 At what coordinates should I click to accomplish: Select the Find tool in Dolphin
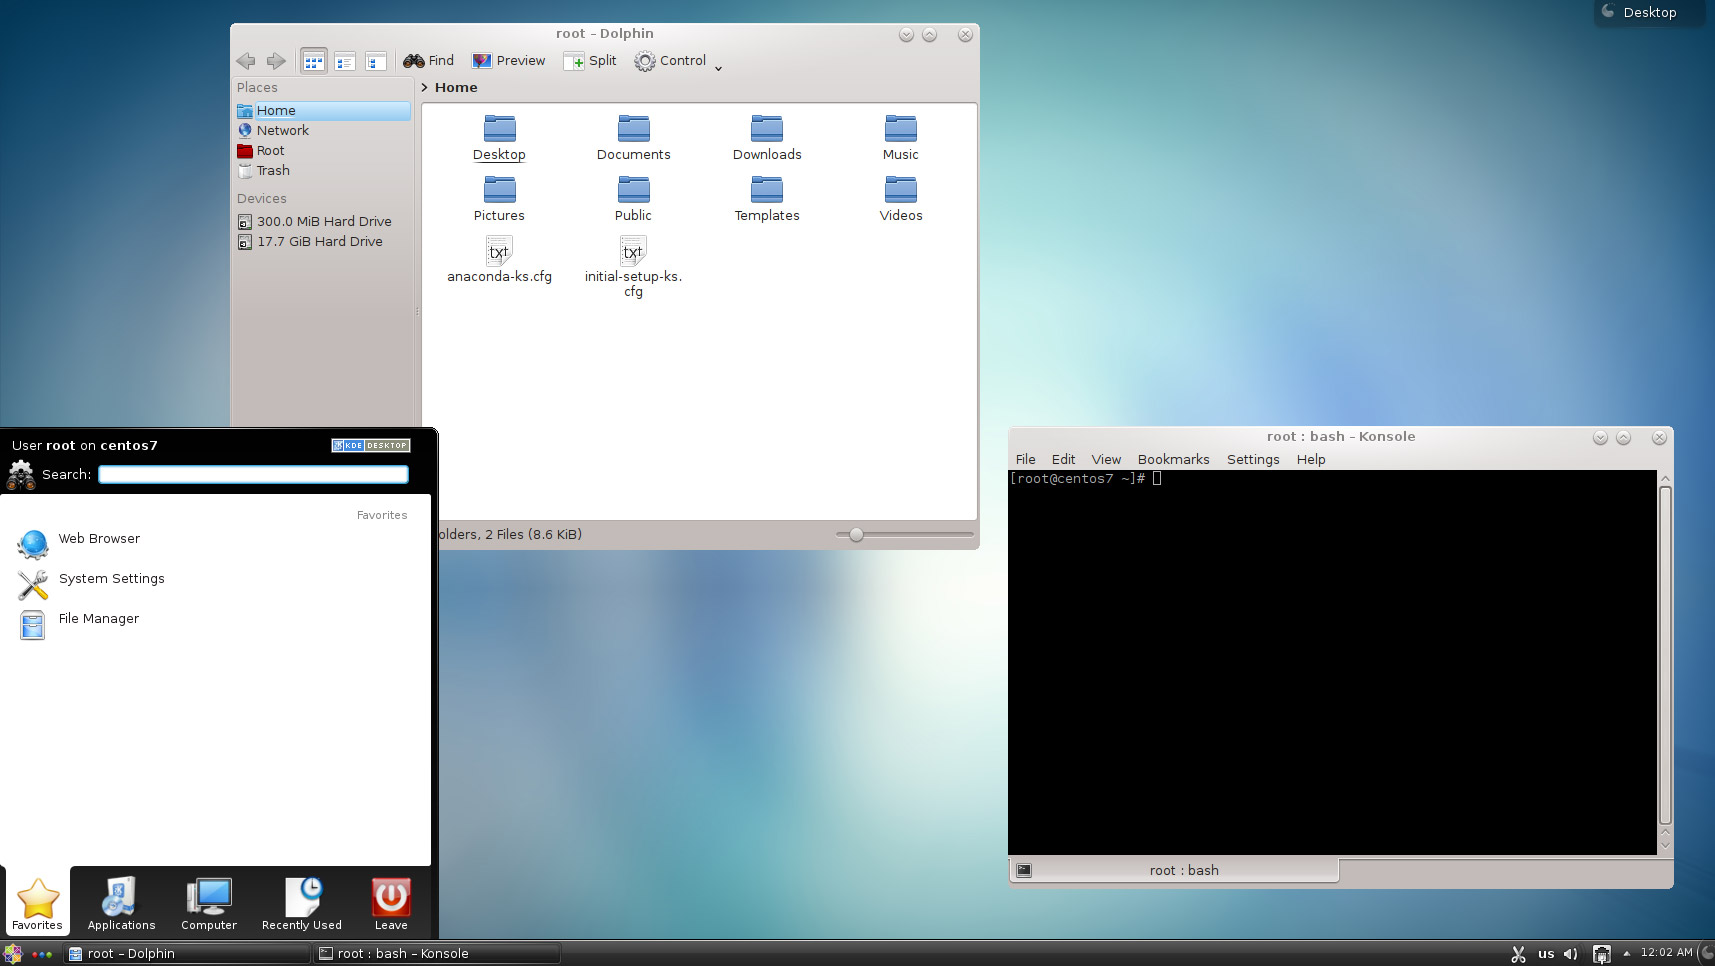[428, 60]
